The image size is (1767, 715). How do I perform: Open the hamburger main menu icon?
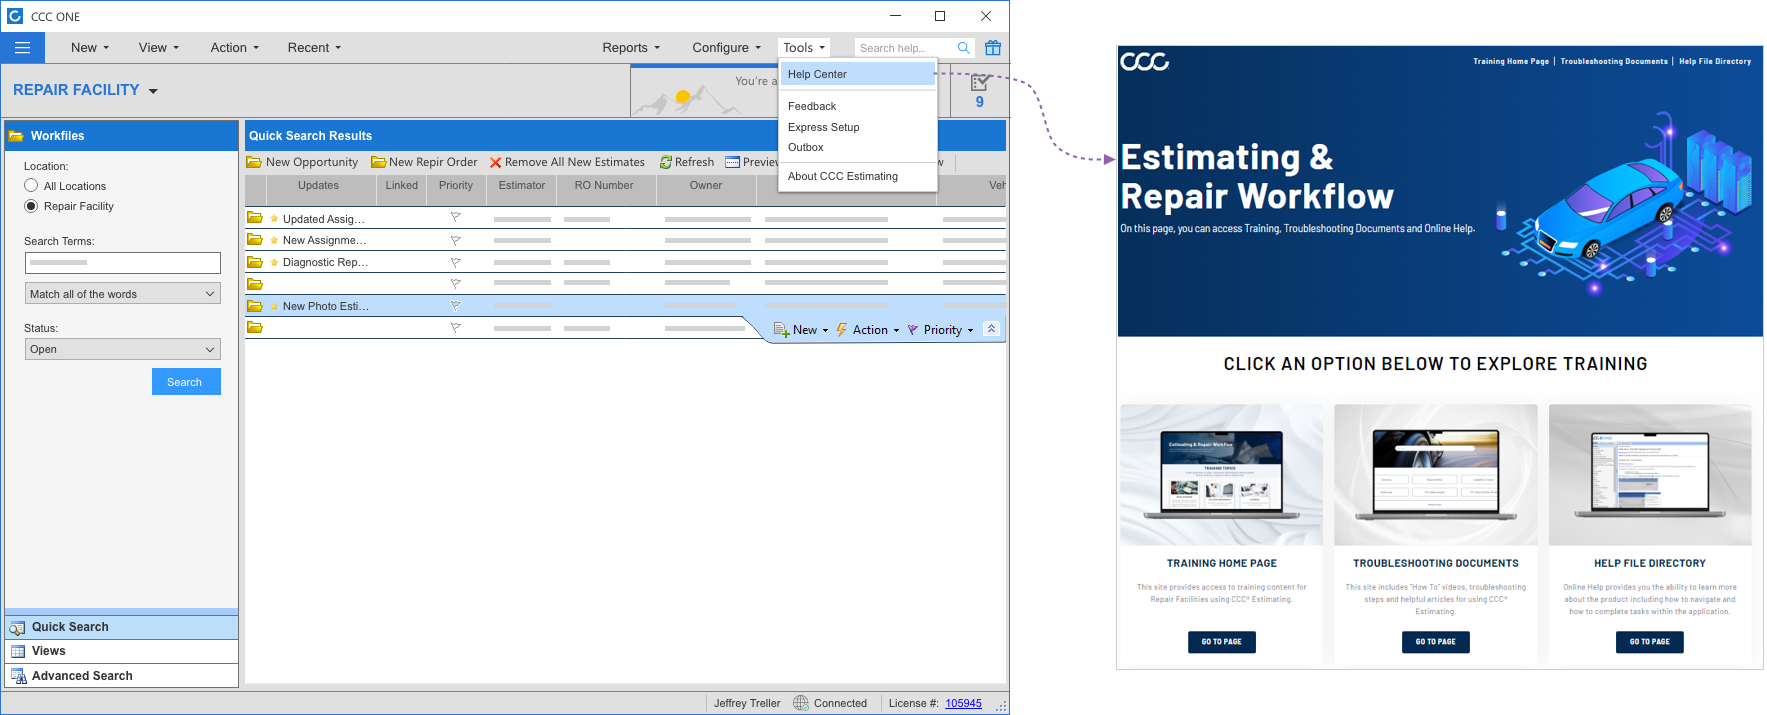click(22, 48)
